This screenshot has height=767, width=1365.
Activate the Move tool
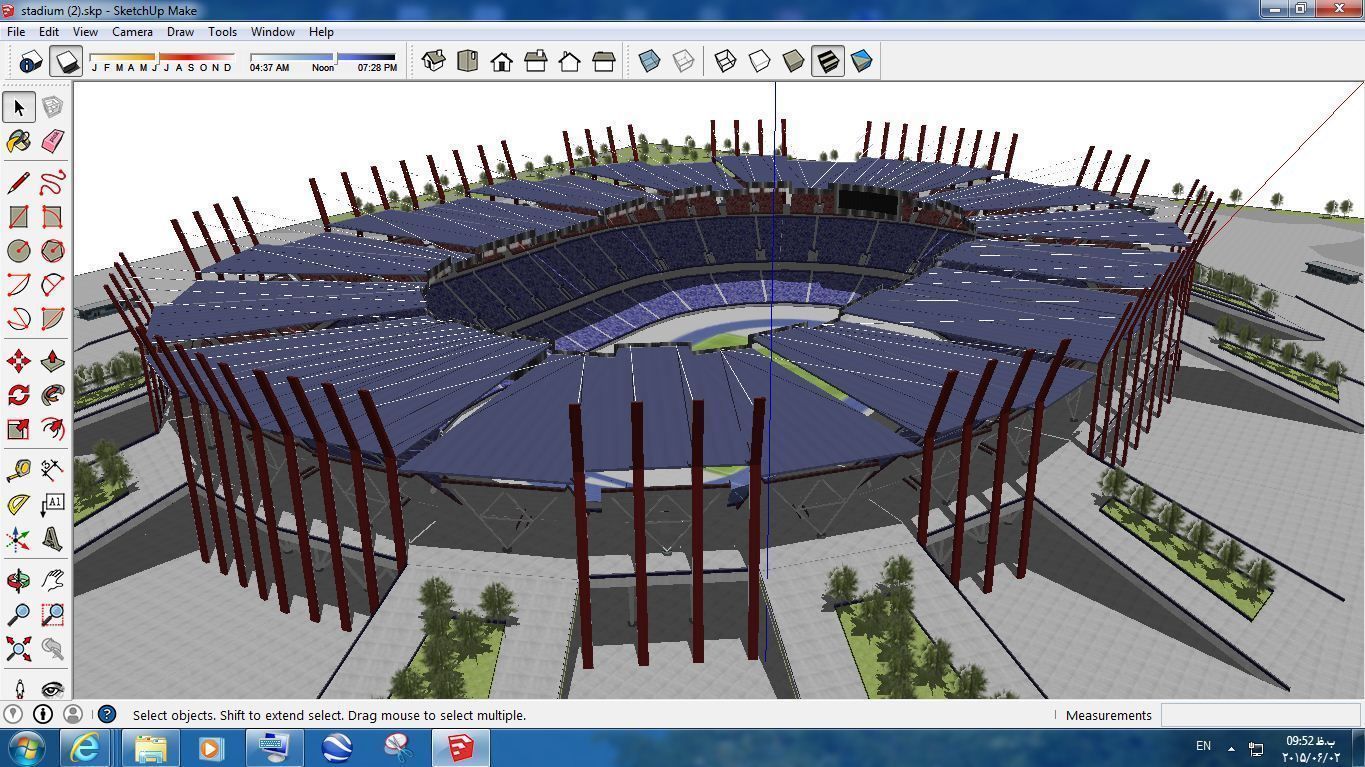point(18,361)
